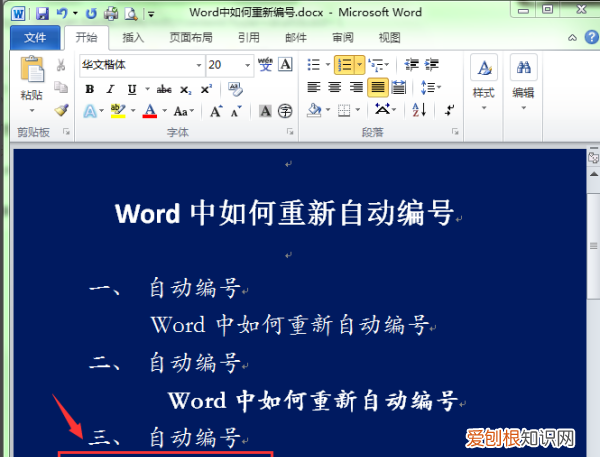This screenshot has width=600, height=457.
Task: Click the Cut scissors icon
Action: coord(61,65)
